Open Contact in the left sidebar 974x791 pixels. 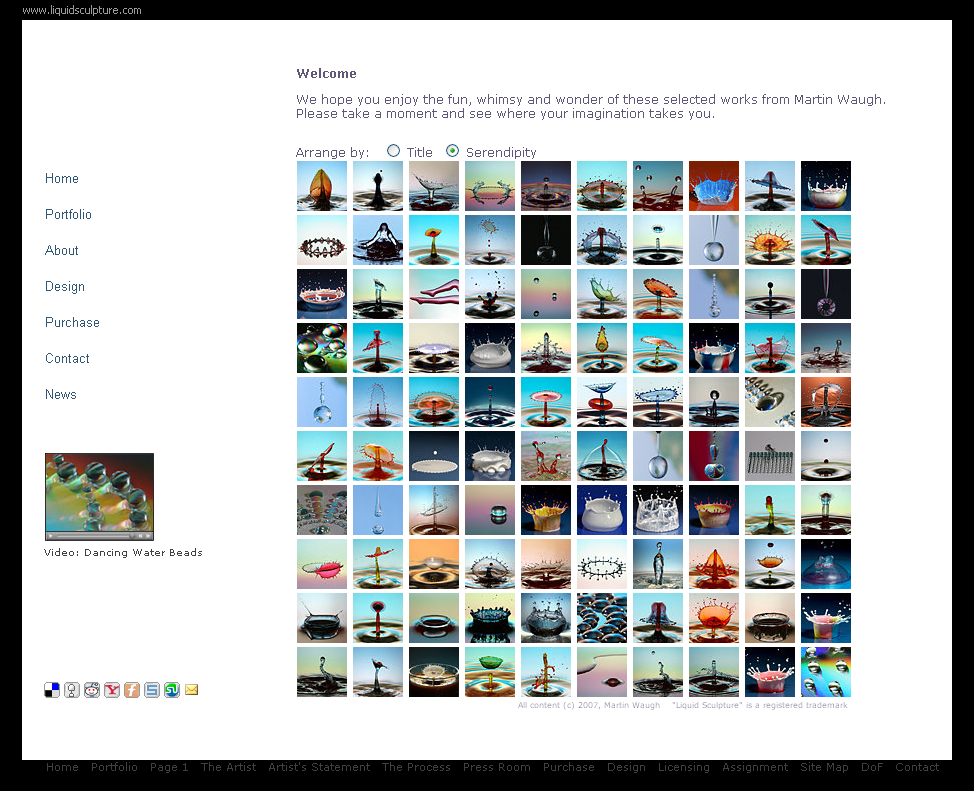(67, 359)
